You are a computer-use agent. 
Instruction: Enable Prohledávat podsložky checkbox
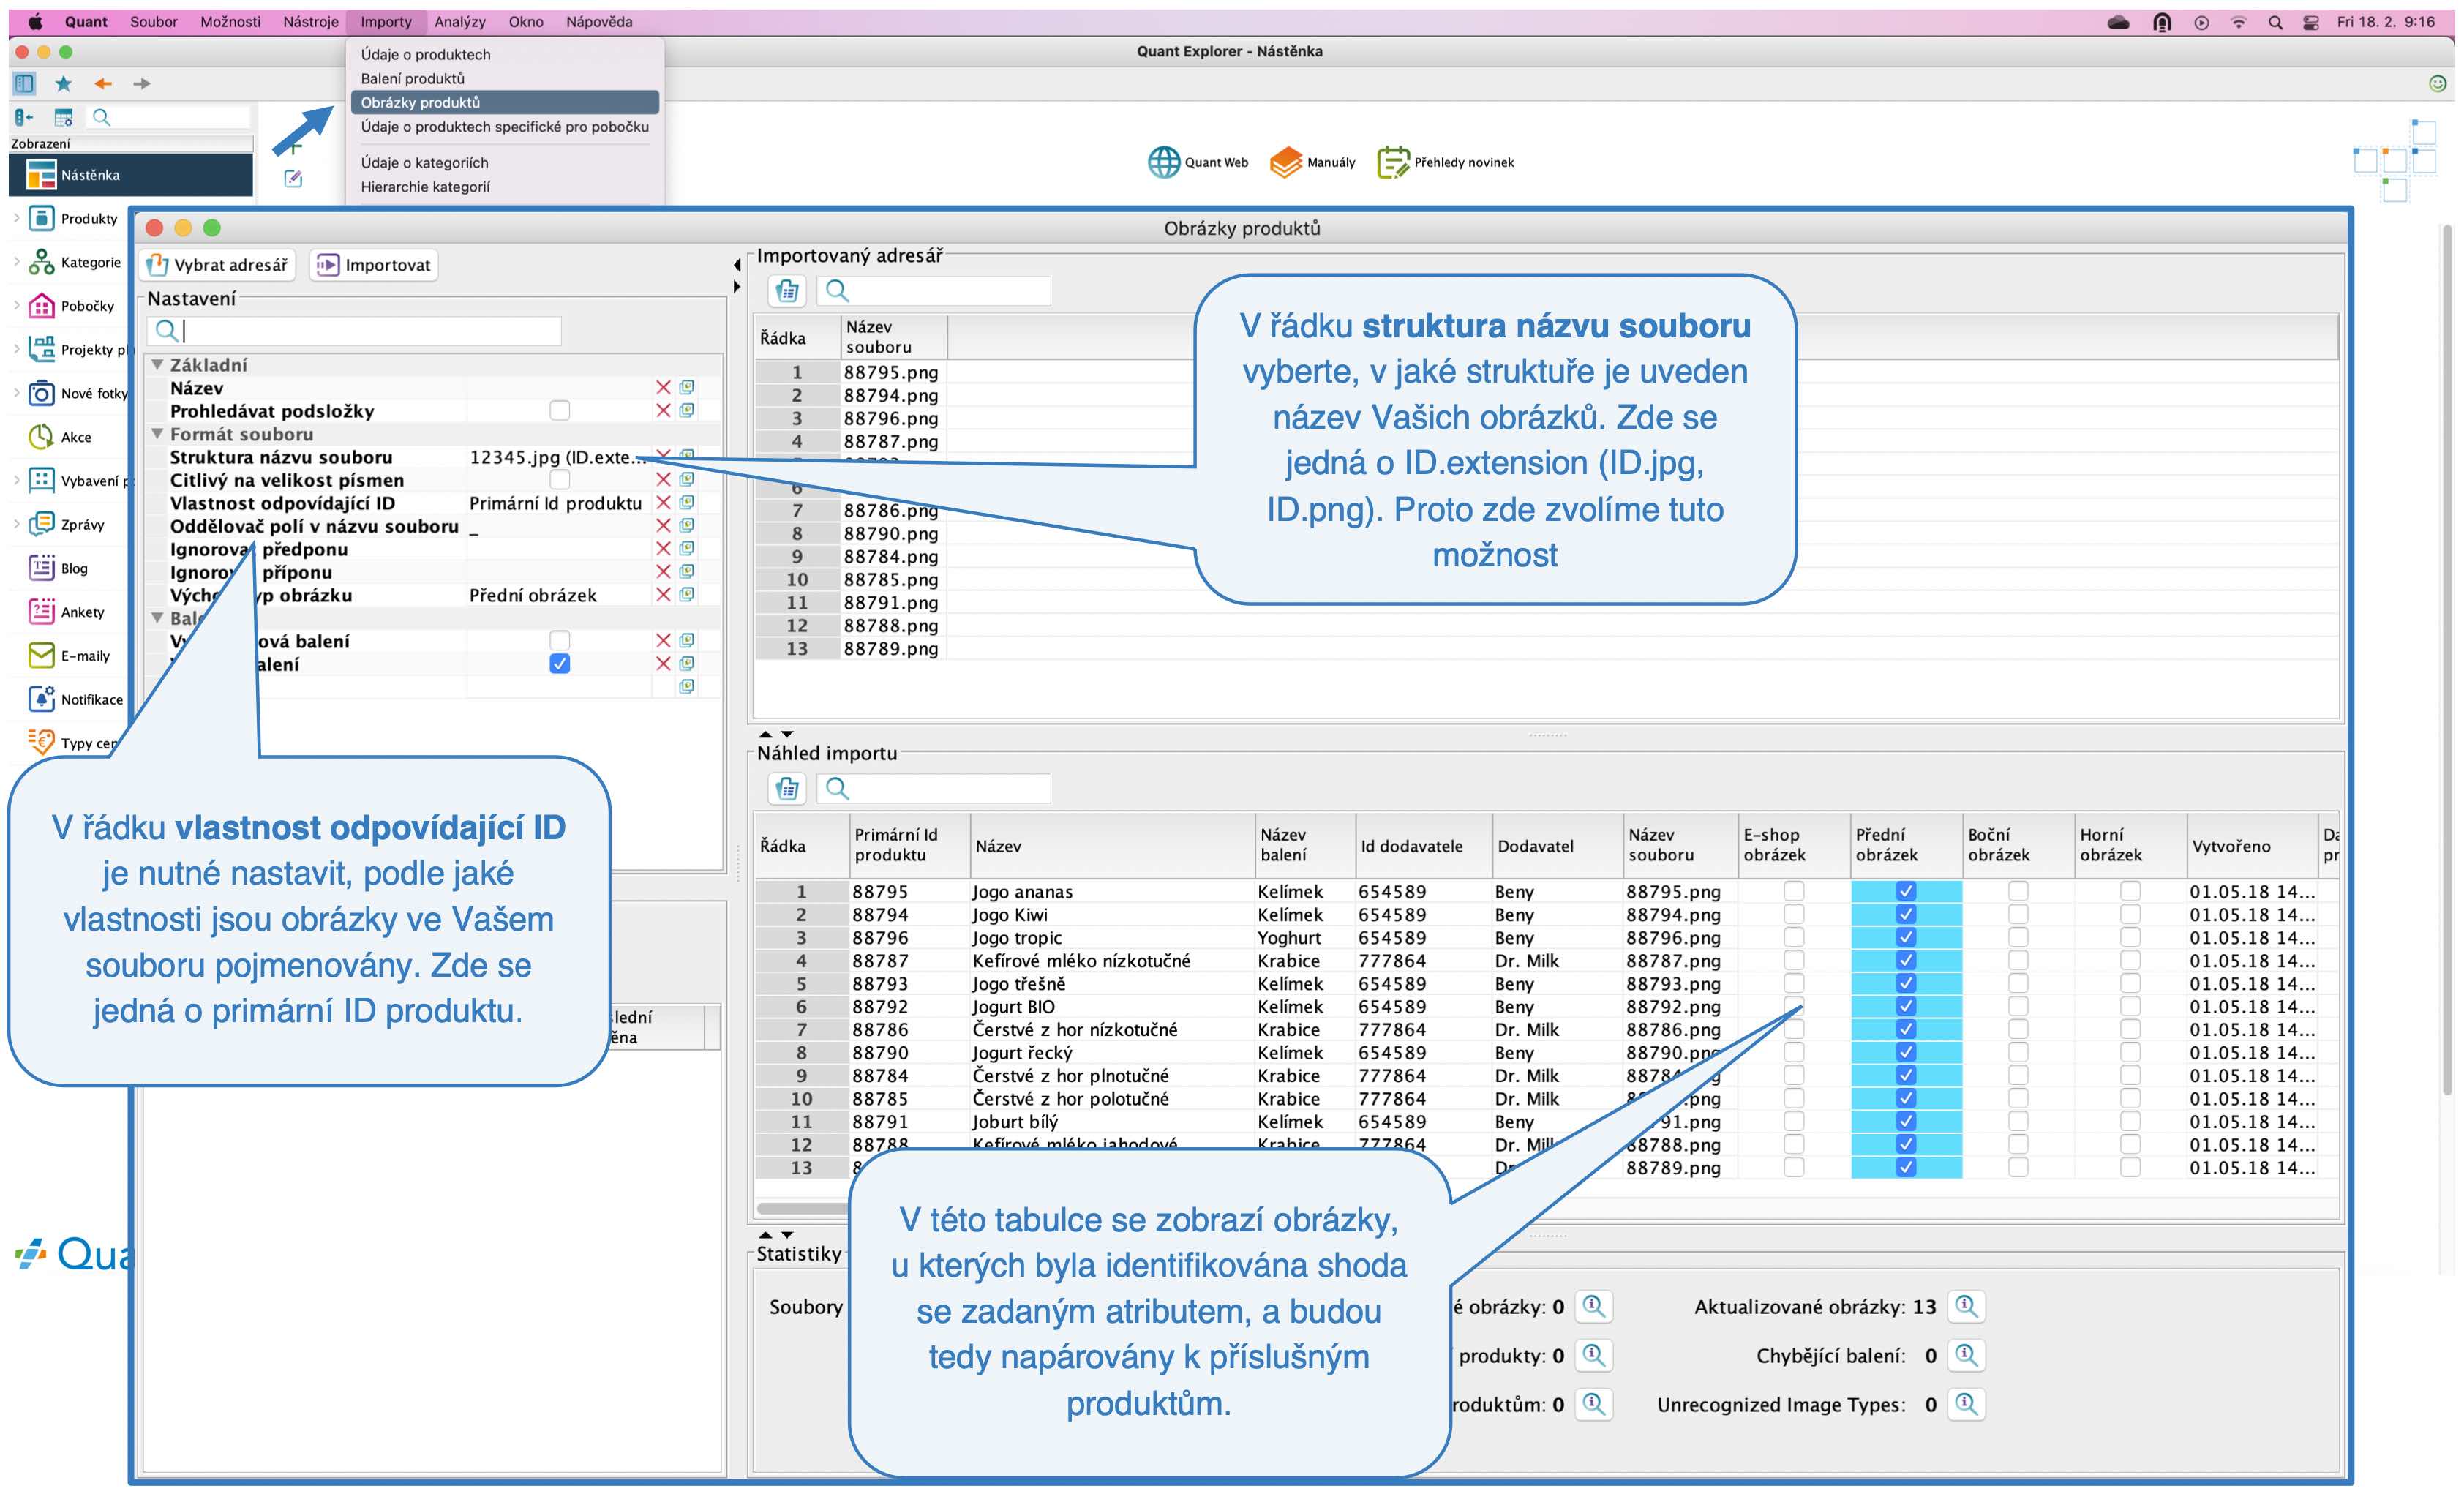pyautogui.click(x=560, y=410)
